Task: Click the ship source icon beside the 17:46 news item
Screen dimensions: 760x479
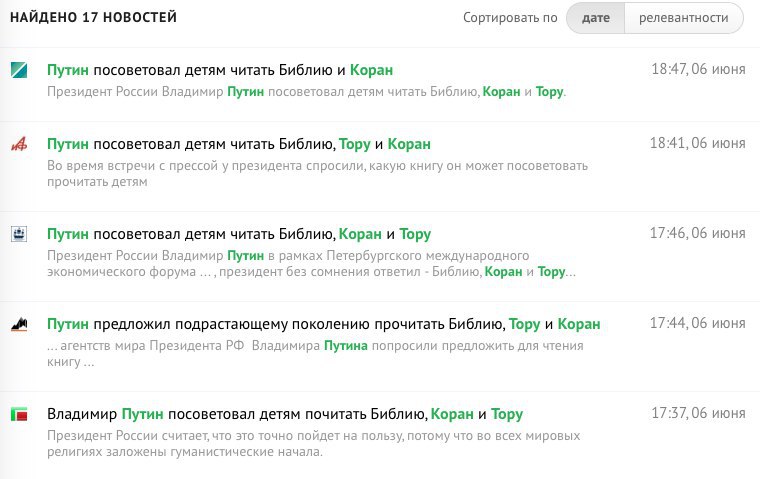Action: [x=19, y=234]
